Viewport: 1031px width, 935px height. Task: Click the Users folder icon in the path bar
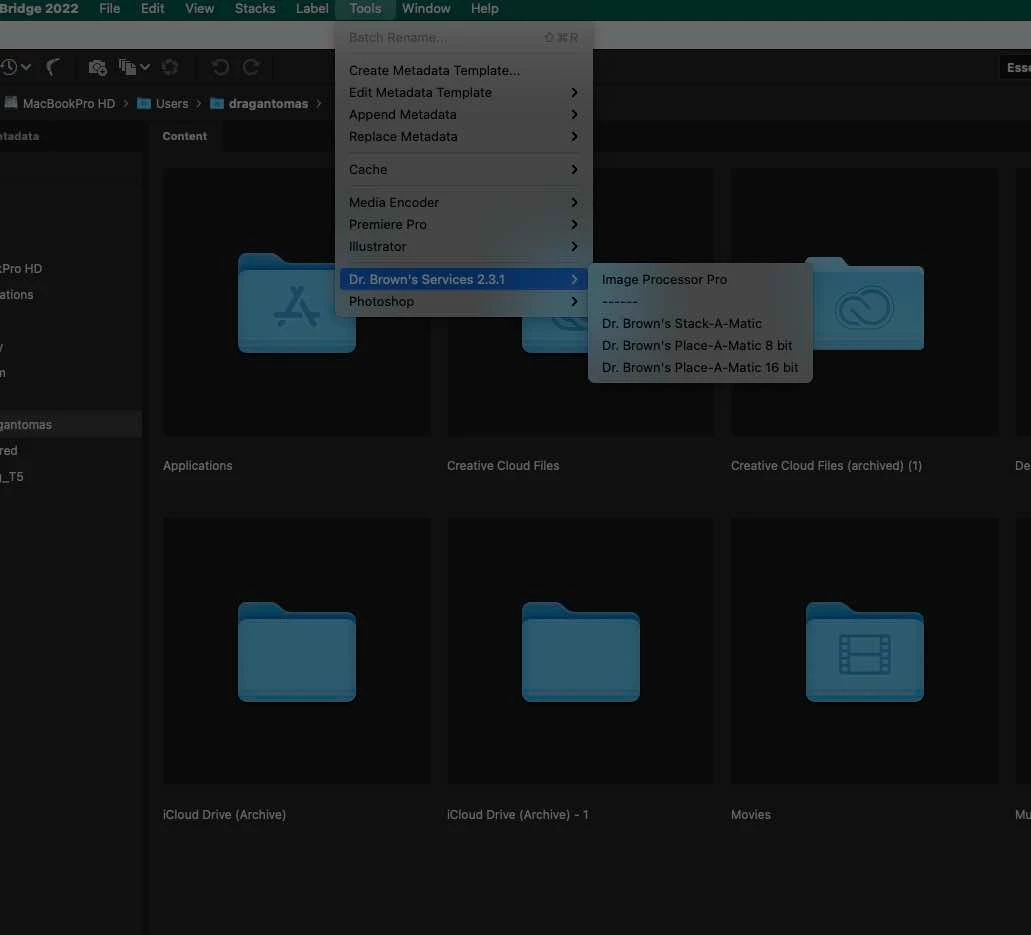(x=143, y=103)
